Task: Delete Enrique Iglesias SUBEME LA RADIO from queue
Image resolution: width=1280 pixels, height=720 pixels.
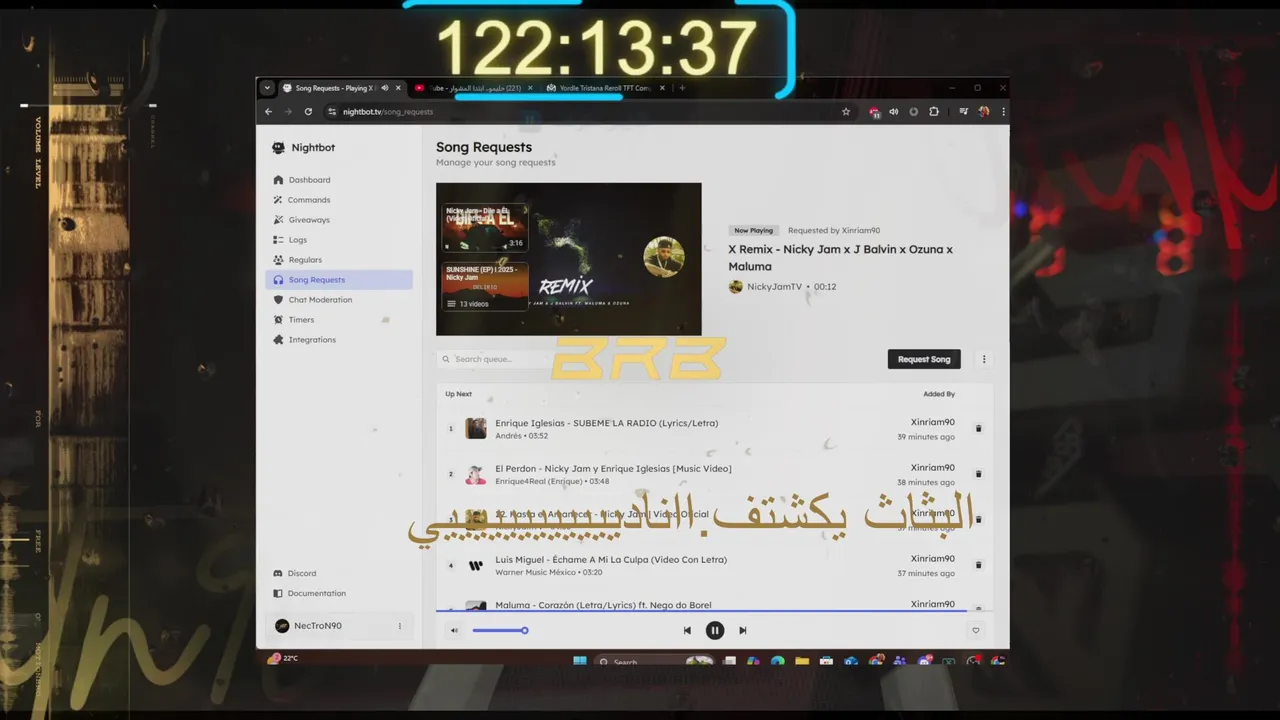Action: point(978,429)
